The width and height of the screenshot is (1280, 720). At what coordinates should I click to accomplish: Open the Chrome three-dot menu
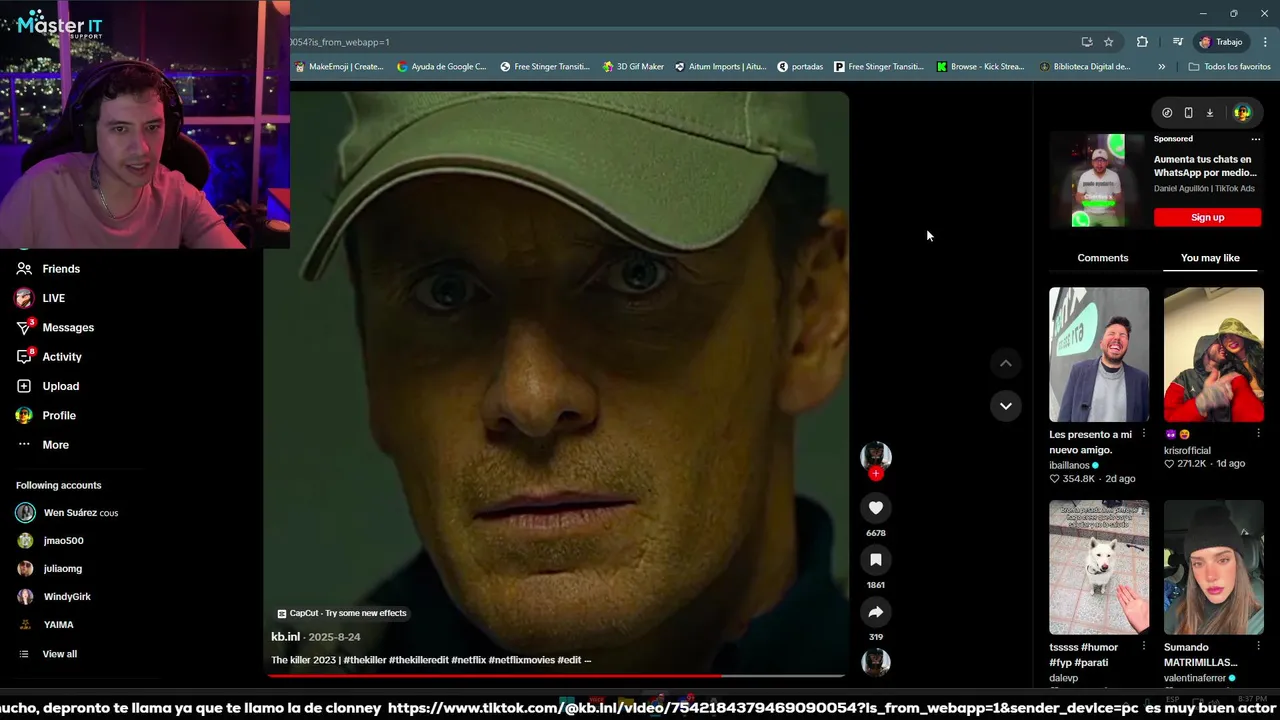tap(1266, 42)
